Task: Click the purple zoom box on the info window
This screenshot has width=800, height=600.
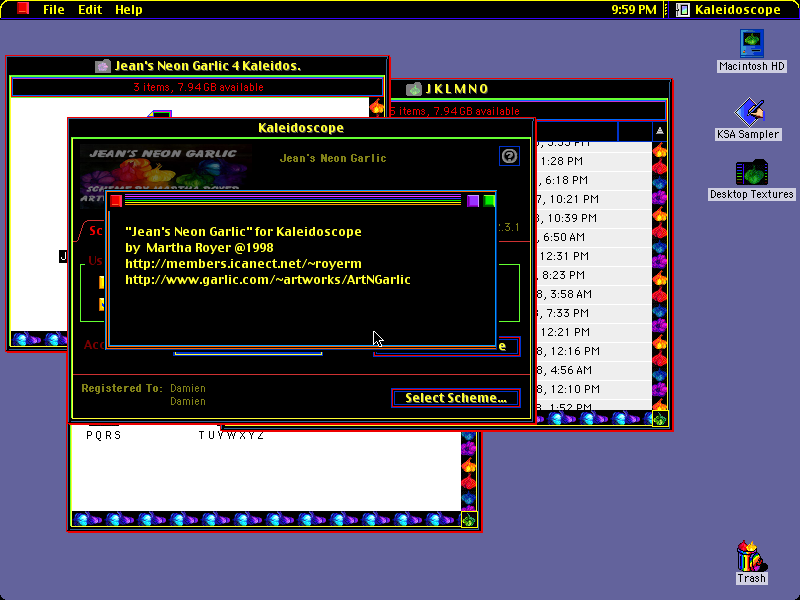Action: click(473, 201)
